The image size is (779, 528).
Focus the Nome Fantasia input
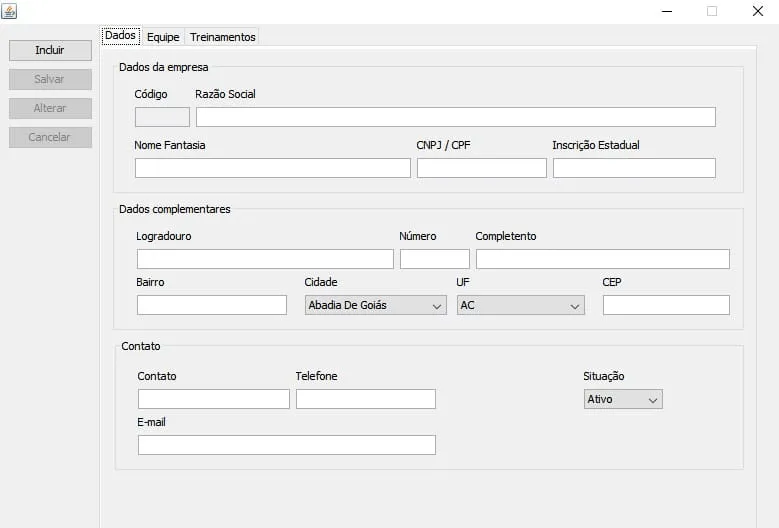(x=272, y=168)
